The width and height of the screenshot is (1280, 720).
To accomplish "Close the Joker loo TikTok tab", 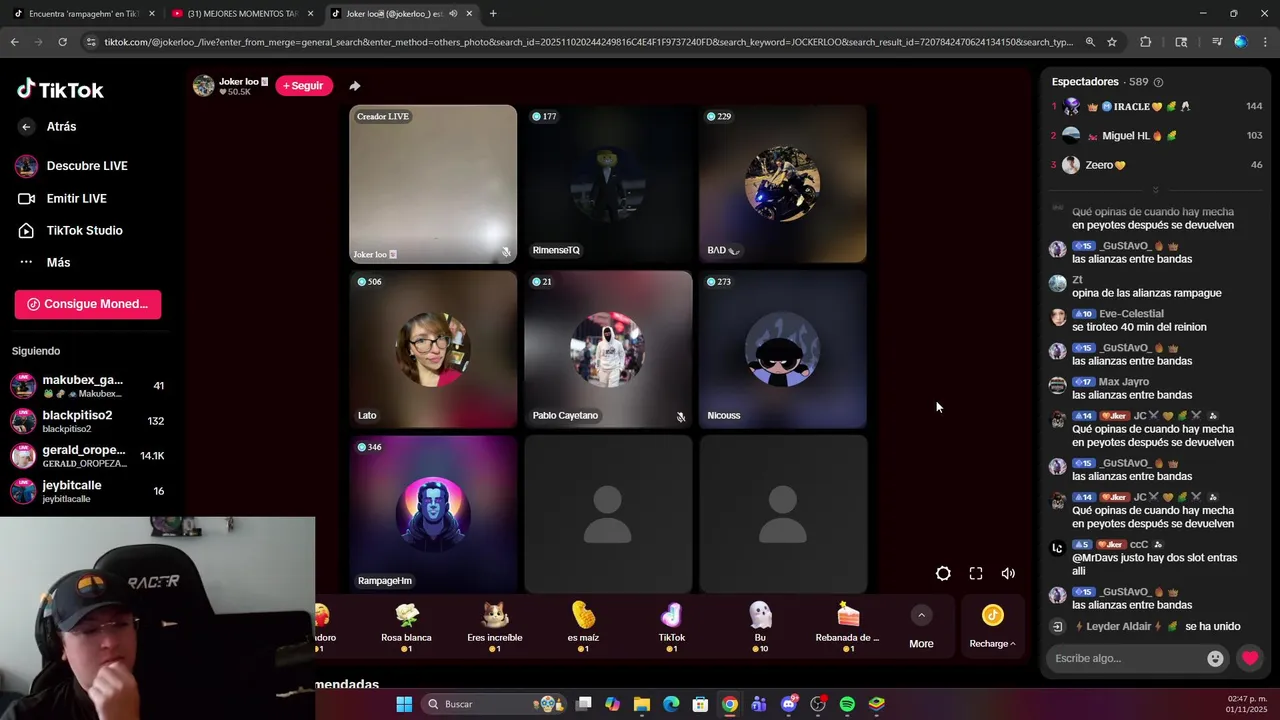I will point(468,14).
